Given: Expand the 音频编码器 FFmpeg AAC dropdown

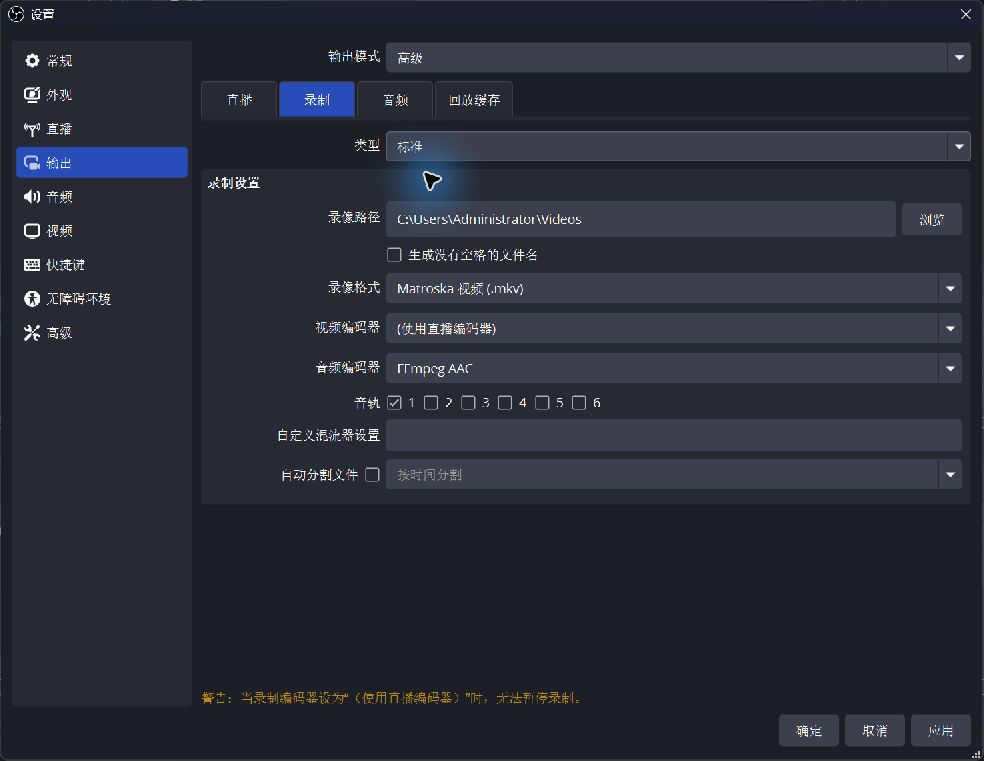Looking at the screenshot, I should (673, 368).
